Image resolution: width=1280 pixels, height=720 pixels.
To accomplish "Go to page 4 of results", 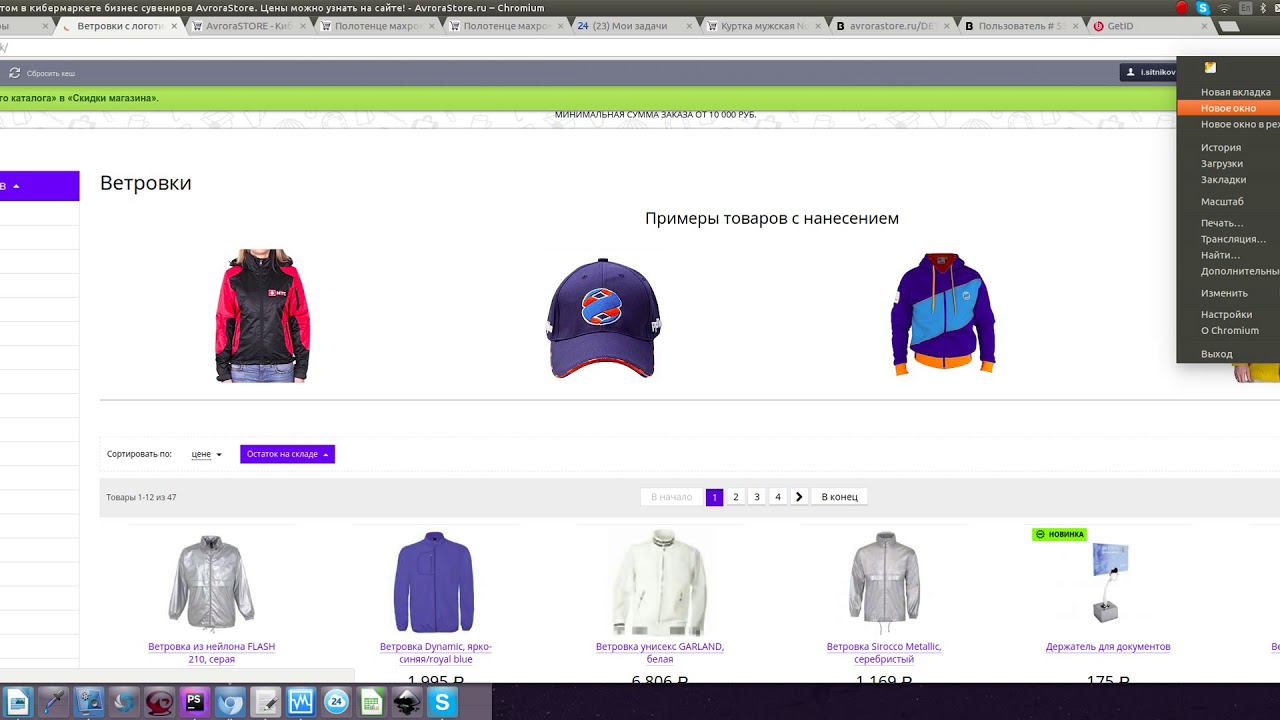I will (778, 496).
